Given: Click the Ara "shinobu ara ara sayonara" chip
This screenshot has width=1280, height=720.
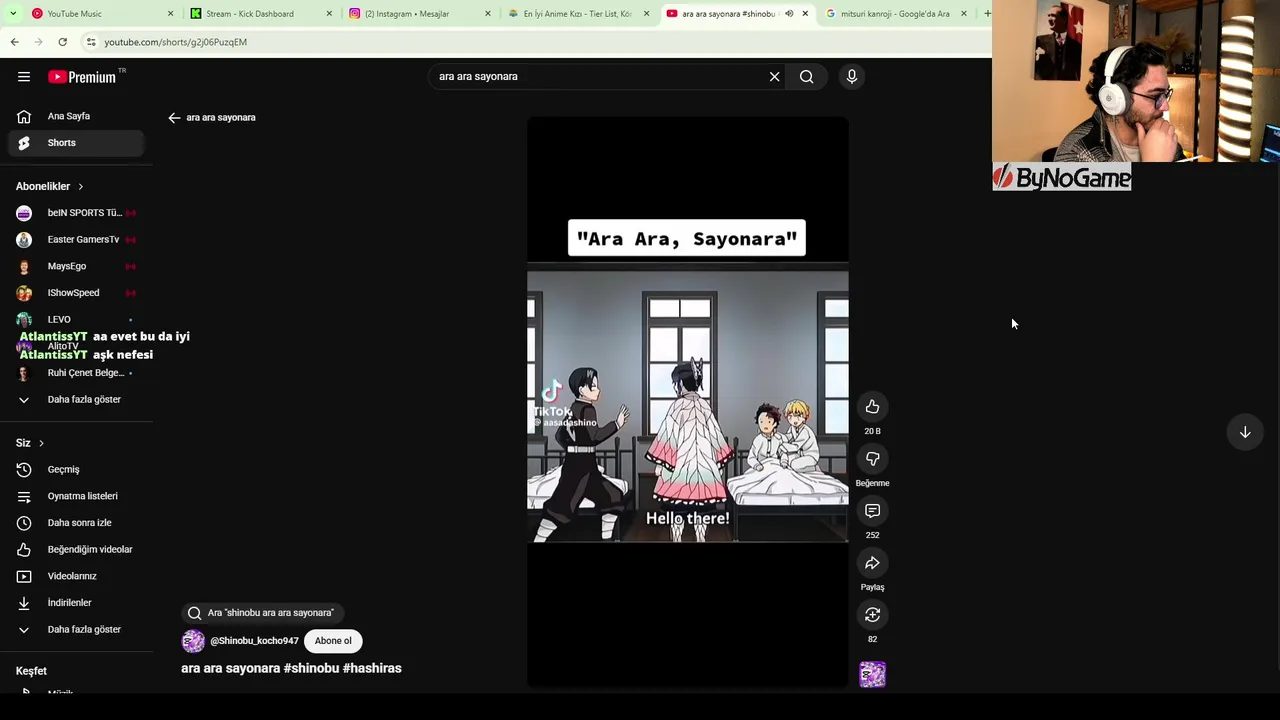Looking at the screenshot, I should (x=262, y=613).
